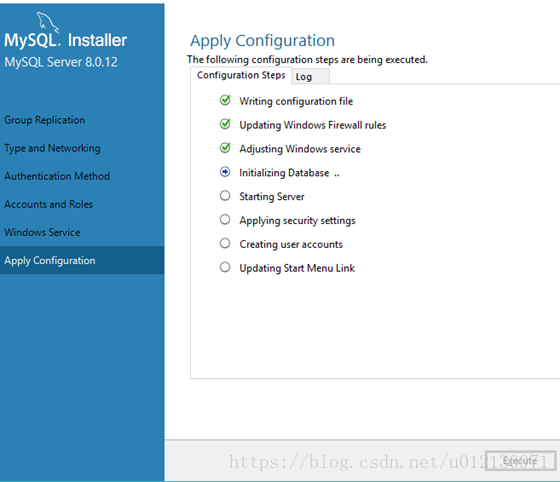The width and height of the screenshot is (560, 482).
Task: Switch to the Log tab
Action: pyautogui.click(x=310, y=77)
